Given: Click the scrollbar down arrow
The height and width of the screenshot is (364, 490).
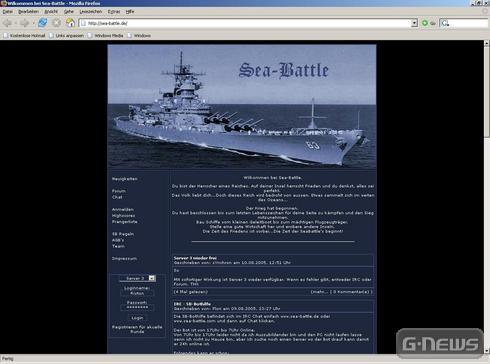Looking at the screenshot, I should point(487,351).
